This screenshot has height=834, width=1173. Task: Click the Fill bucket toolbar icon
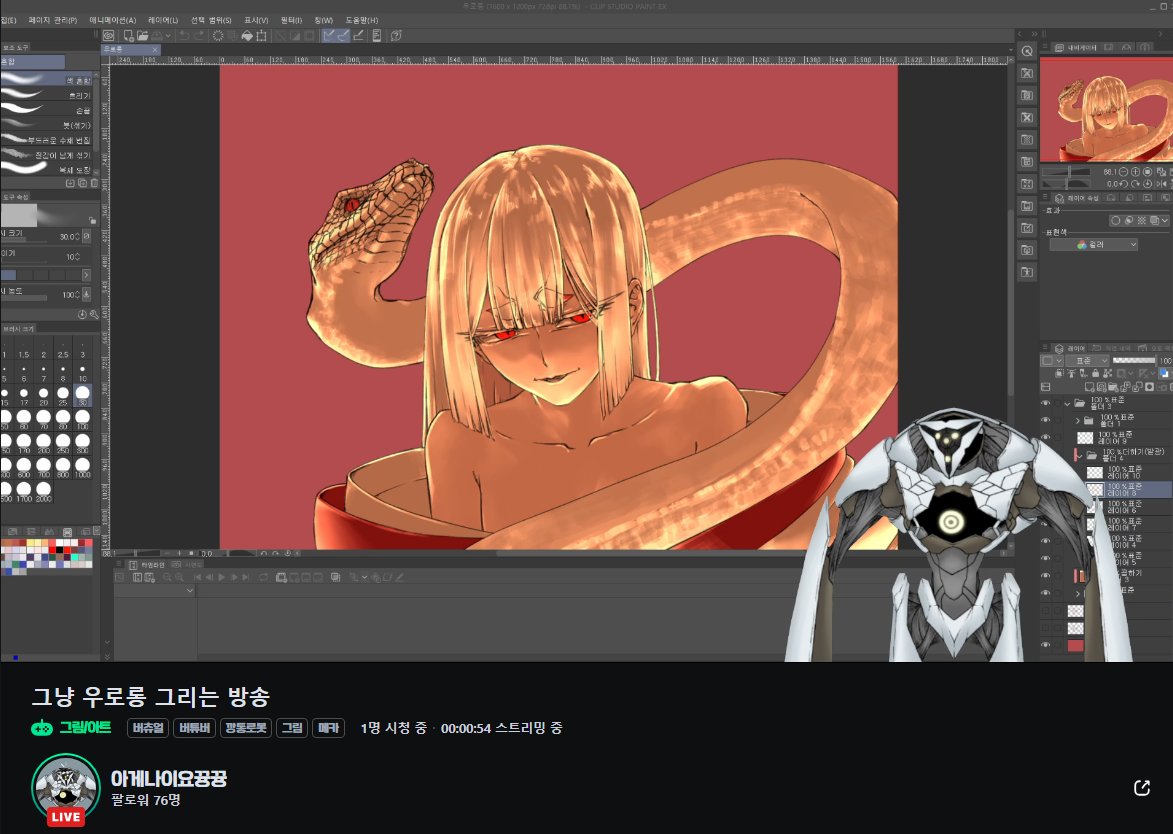tap(246, 35)
